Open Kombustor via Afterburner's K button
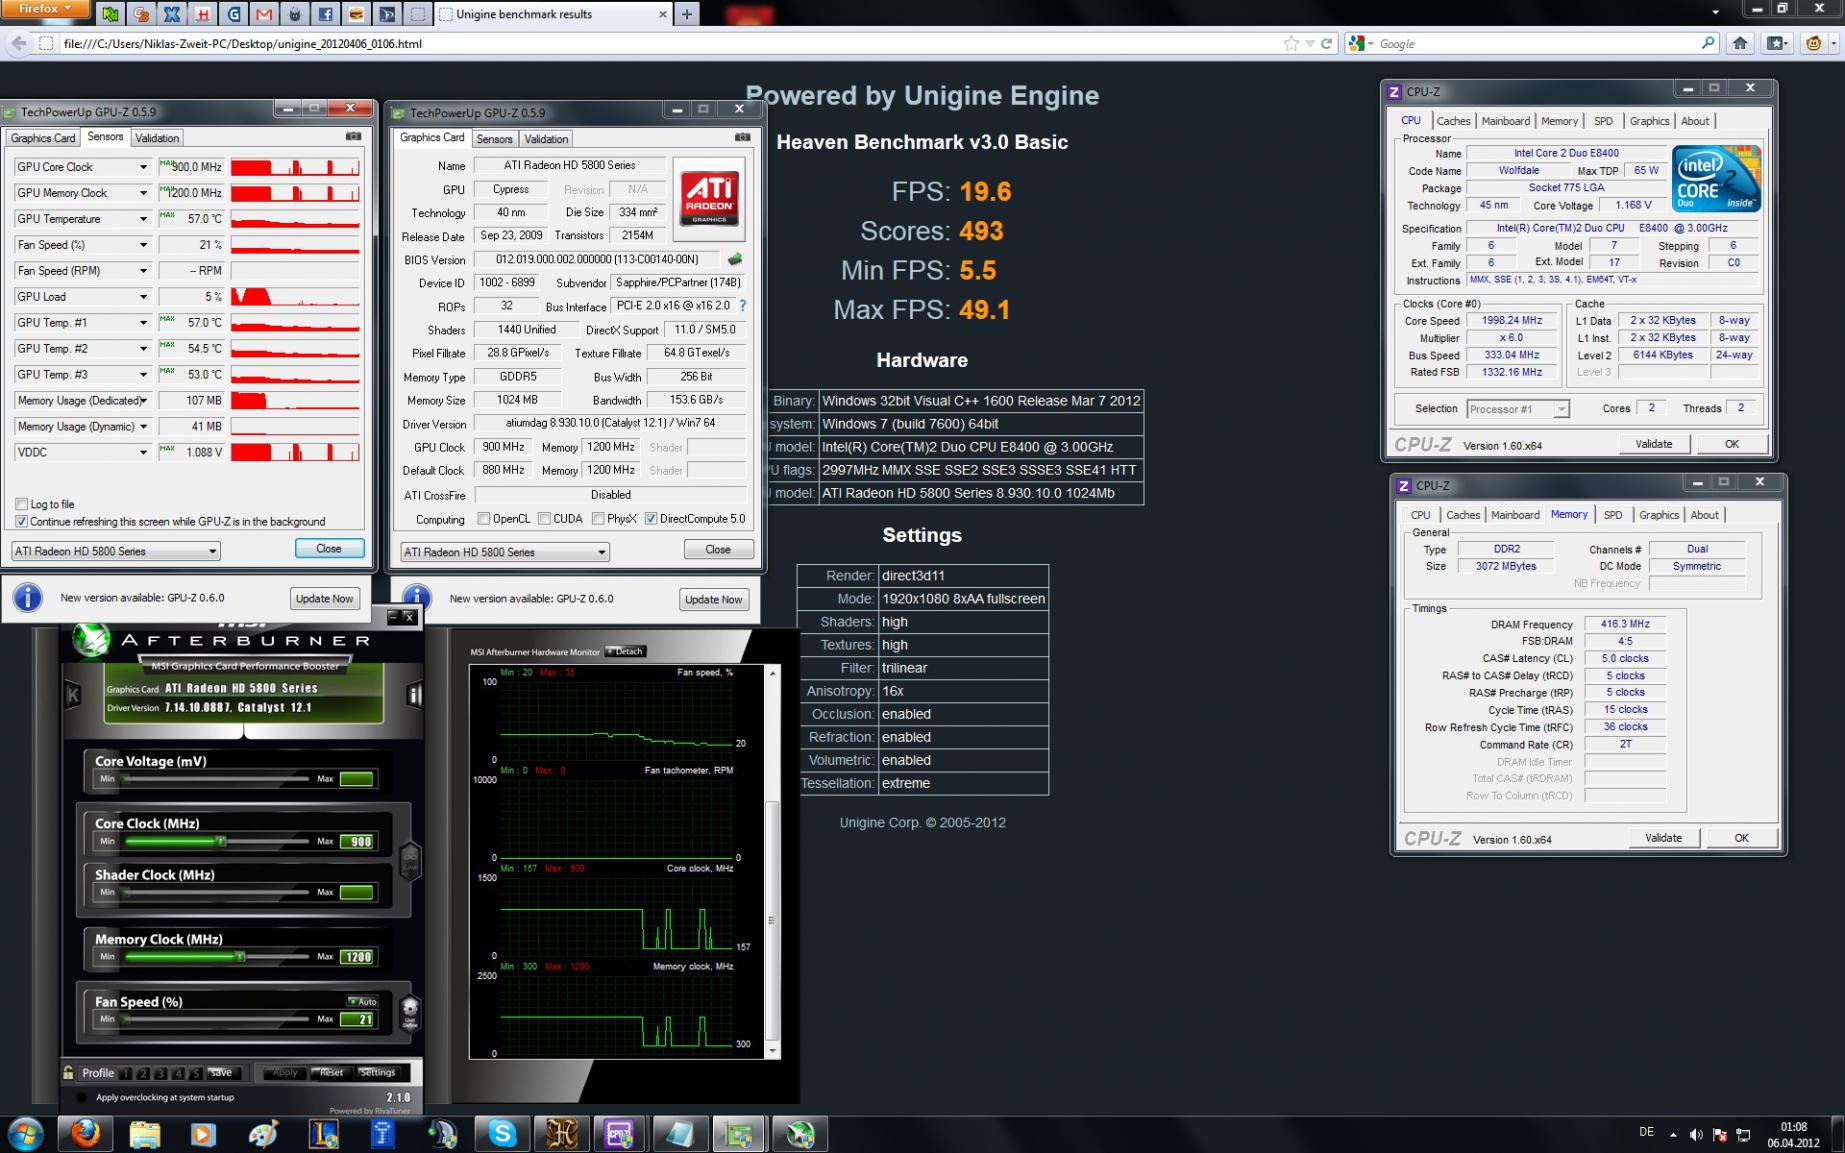Screen dimensions: 1845x1153 [x=72, y=694]
